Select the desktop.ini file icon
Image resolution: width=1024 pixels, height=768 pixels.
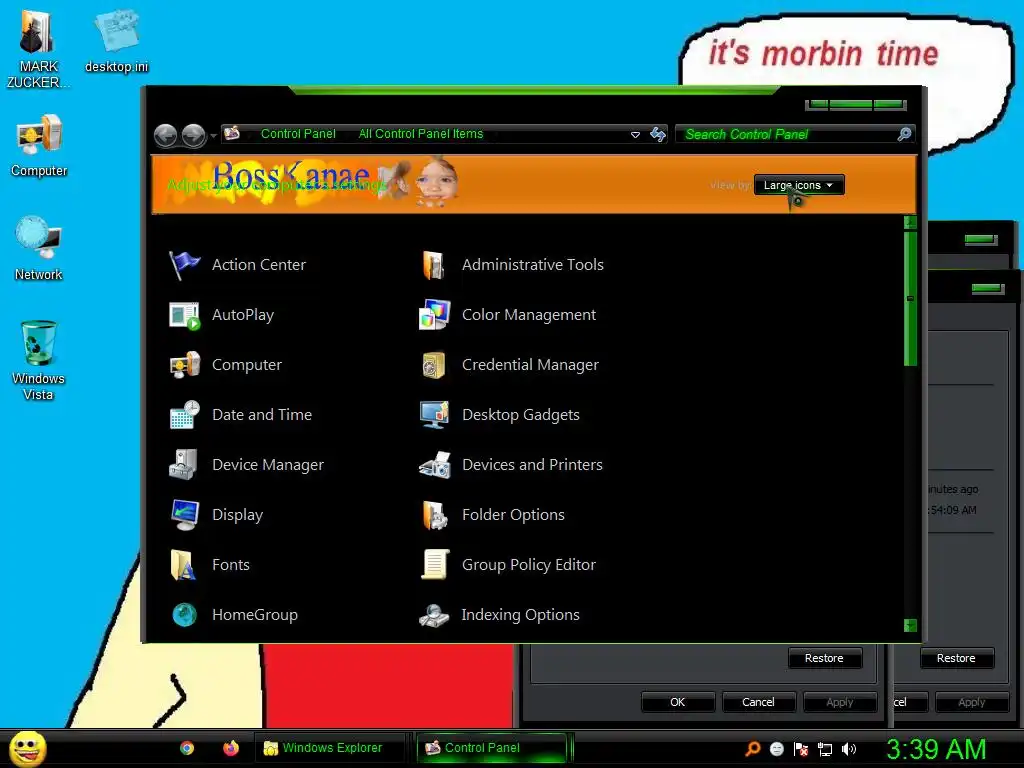tap(116, 40)
